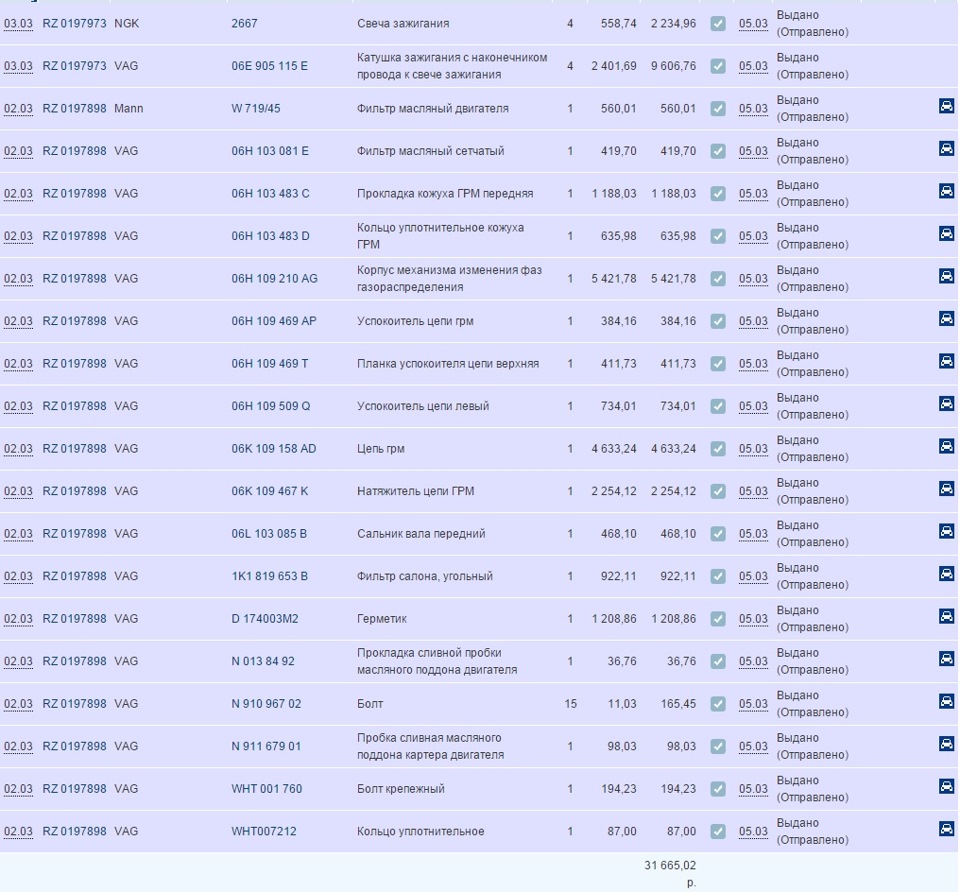Open part number 06H 109 210 AG
This screenshot has height=892, width=960.
(274, 279)
